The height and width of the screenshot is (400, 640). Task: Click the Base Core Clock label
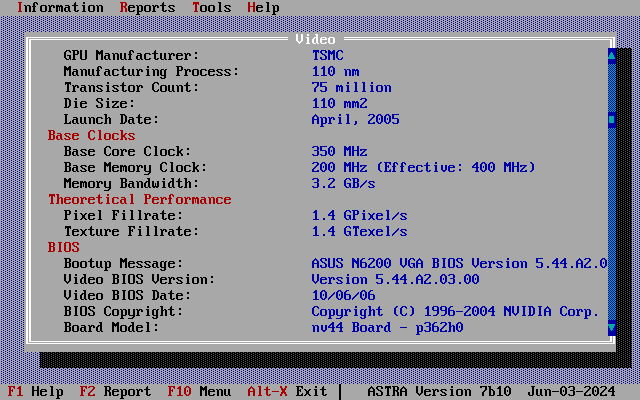(x=127, y=151)
